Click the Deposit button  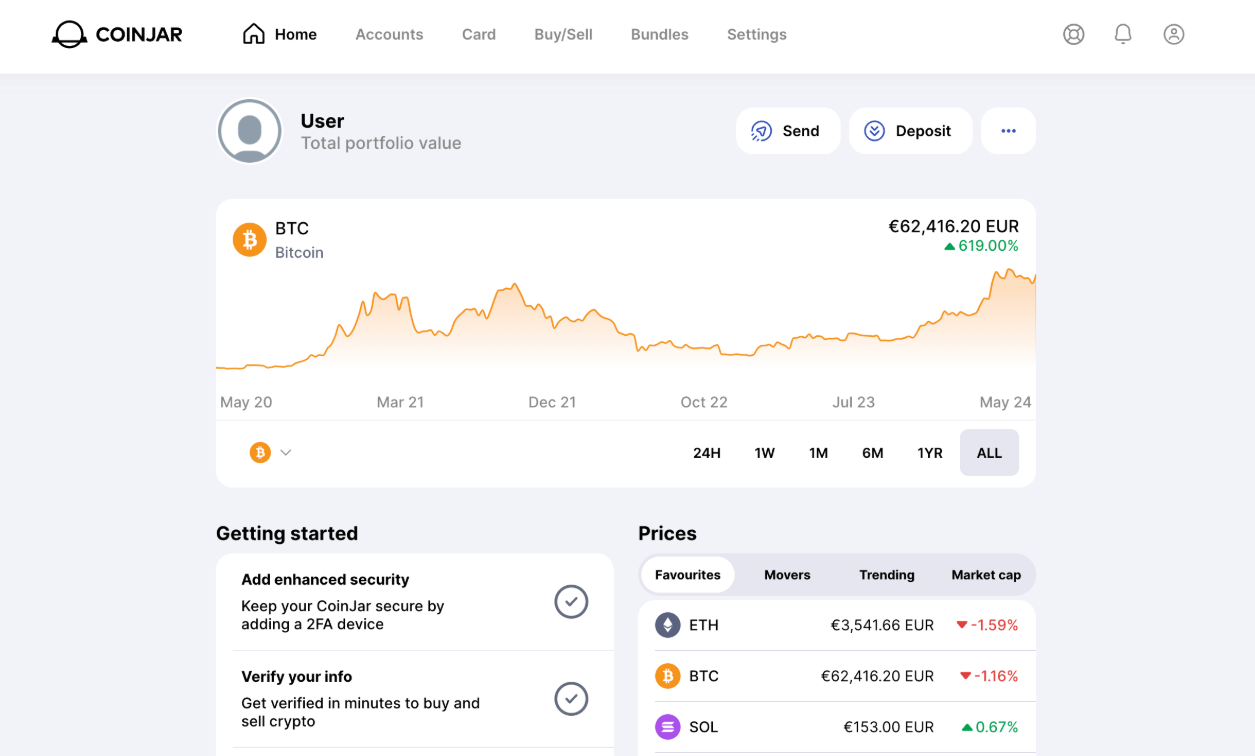tap(910, 130)
